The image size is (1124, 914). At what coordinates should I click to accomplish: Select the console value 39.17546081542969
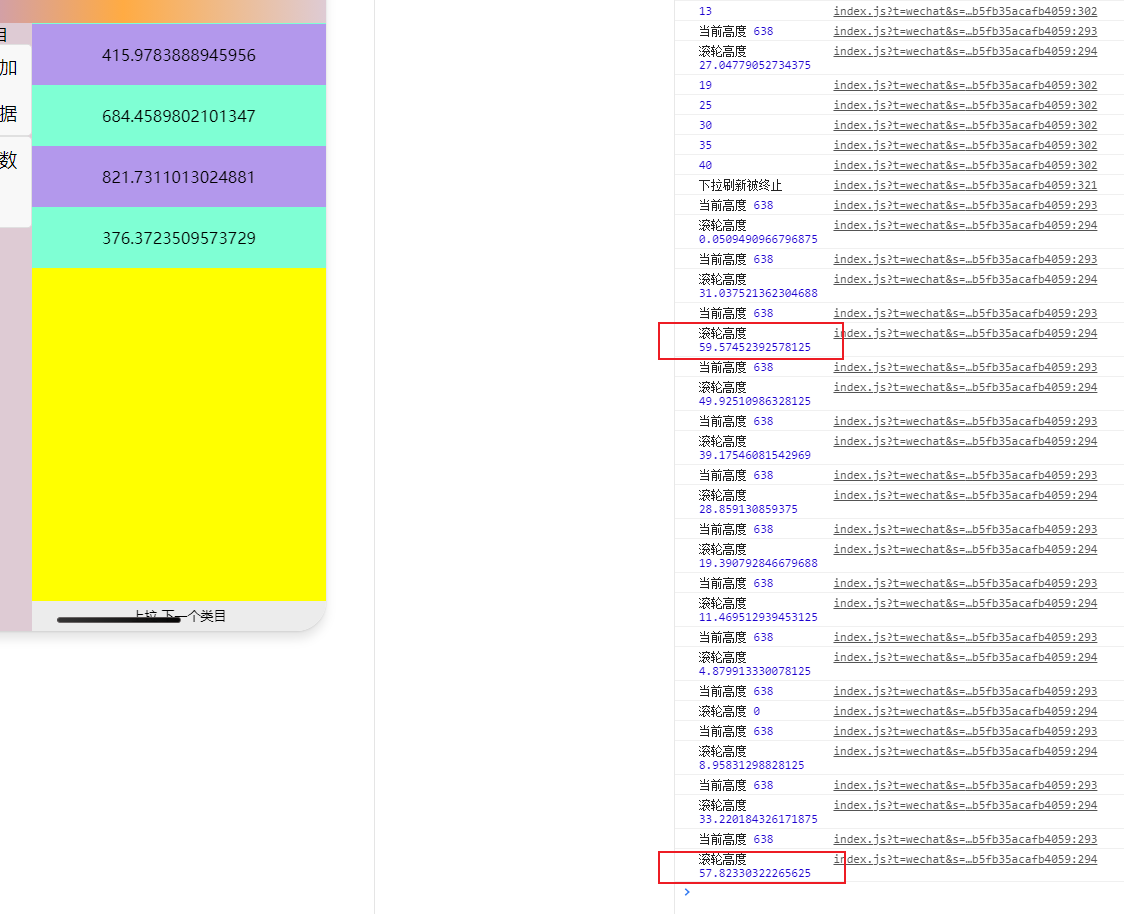(x=755, y=455)
